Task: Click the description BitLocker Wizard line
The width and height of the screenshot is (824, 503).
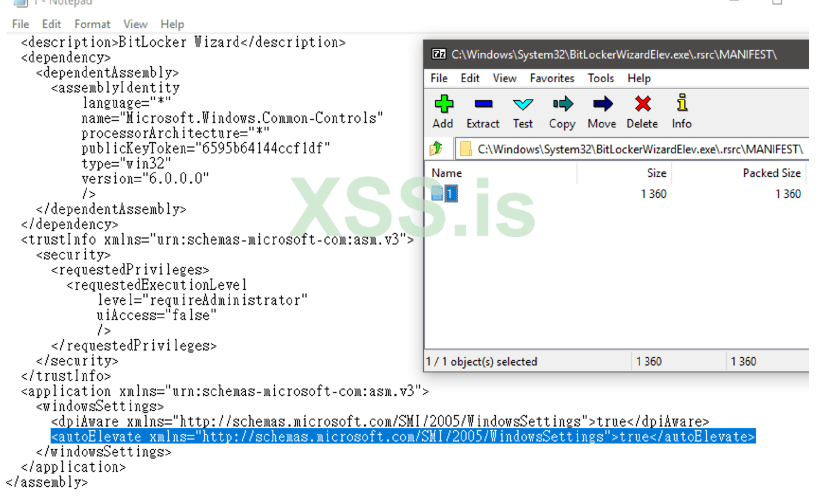Action: click(x=183, y=42)
